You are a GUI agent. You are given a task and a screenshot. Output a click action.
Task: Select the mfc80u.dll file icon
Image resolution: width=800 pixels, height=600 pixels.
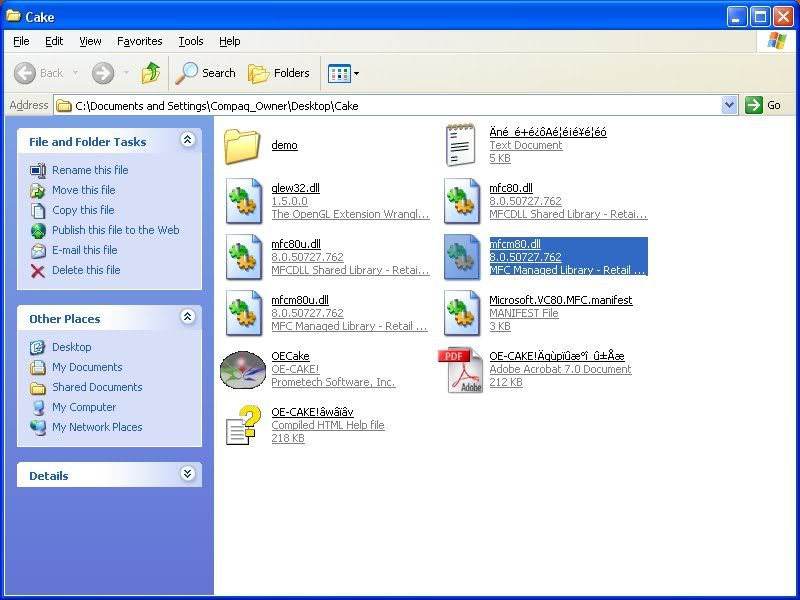[x=244, y=257]
